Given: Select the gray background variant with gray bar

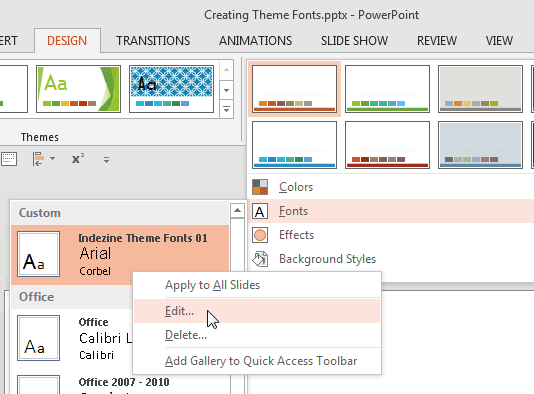Looking at the screenshot, I should point(480,89).
